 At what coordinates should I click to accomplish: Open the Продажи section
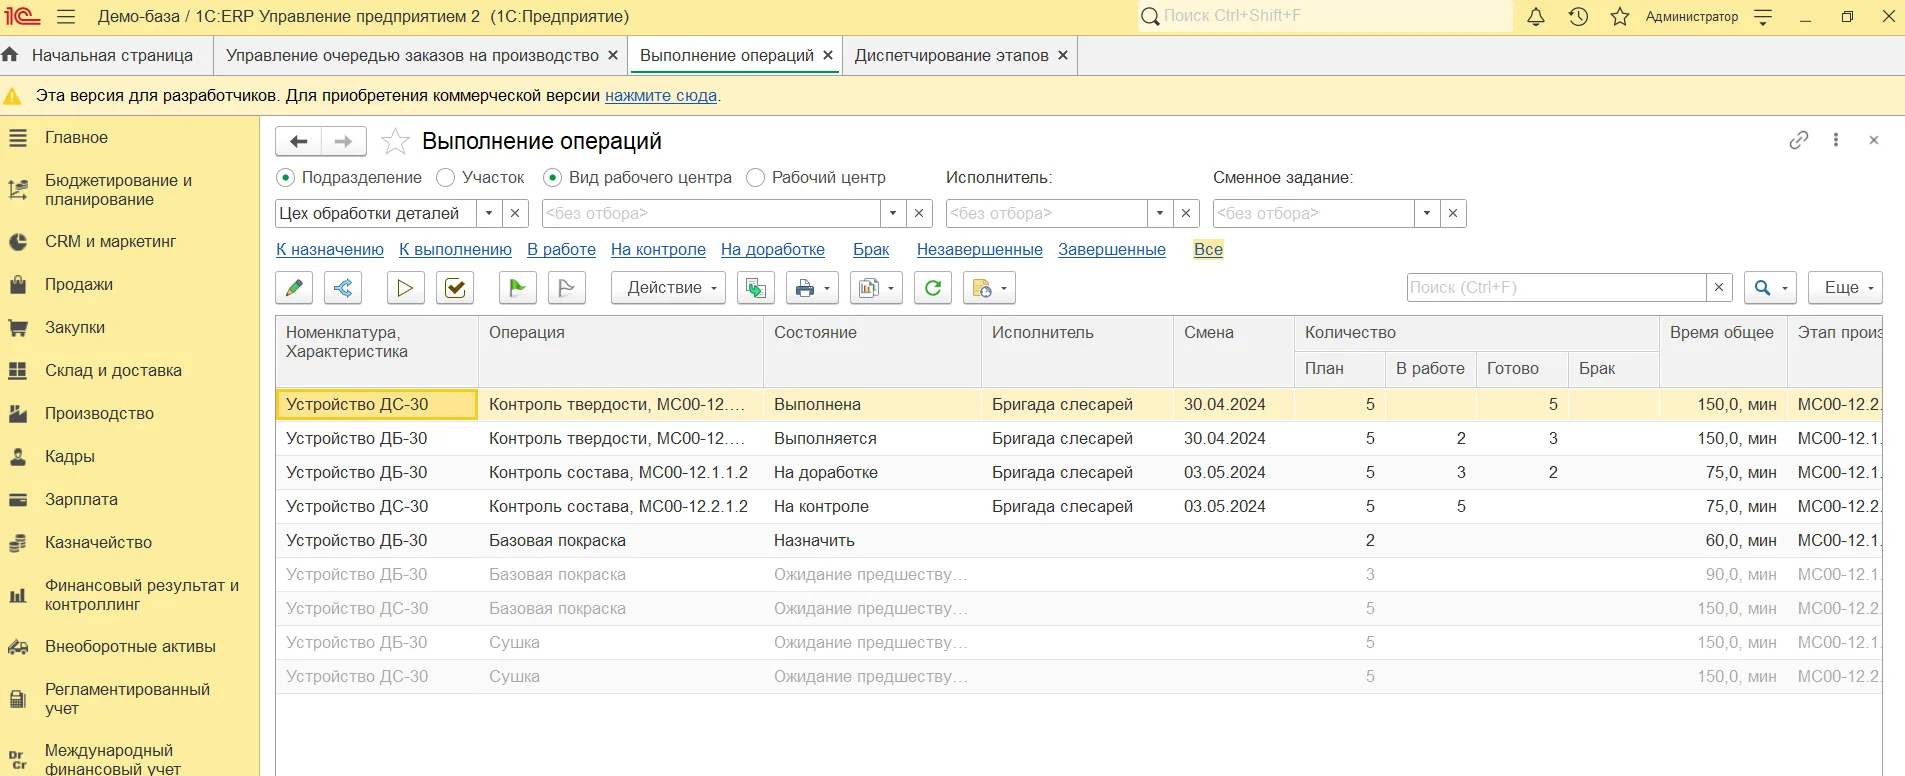point(130,285)
